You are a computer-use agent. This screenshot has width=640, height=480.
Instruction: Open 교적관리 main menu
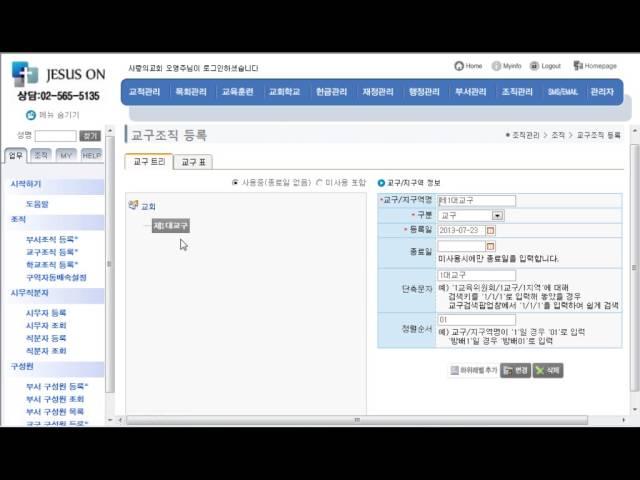144,92
